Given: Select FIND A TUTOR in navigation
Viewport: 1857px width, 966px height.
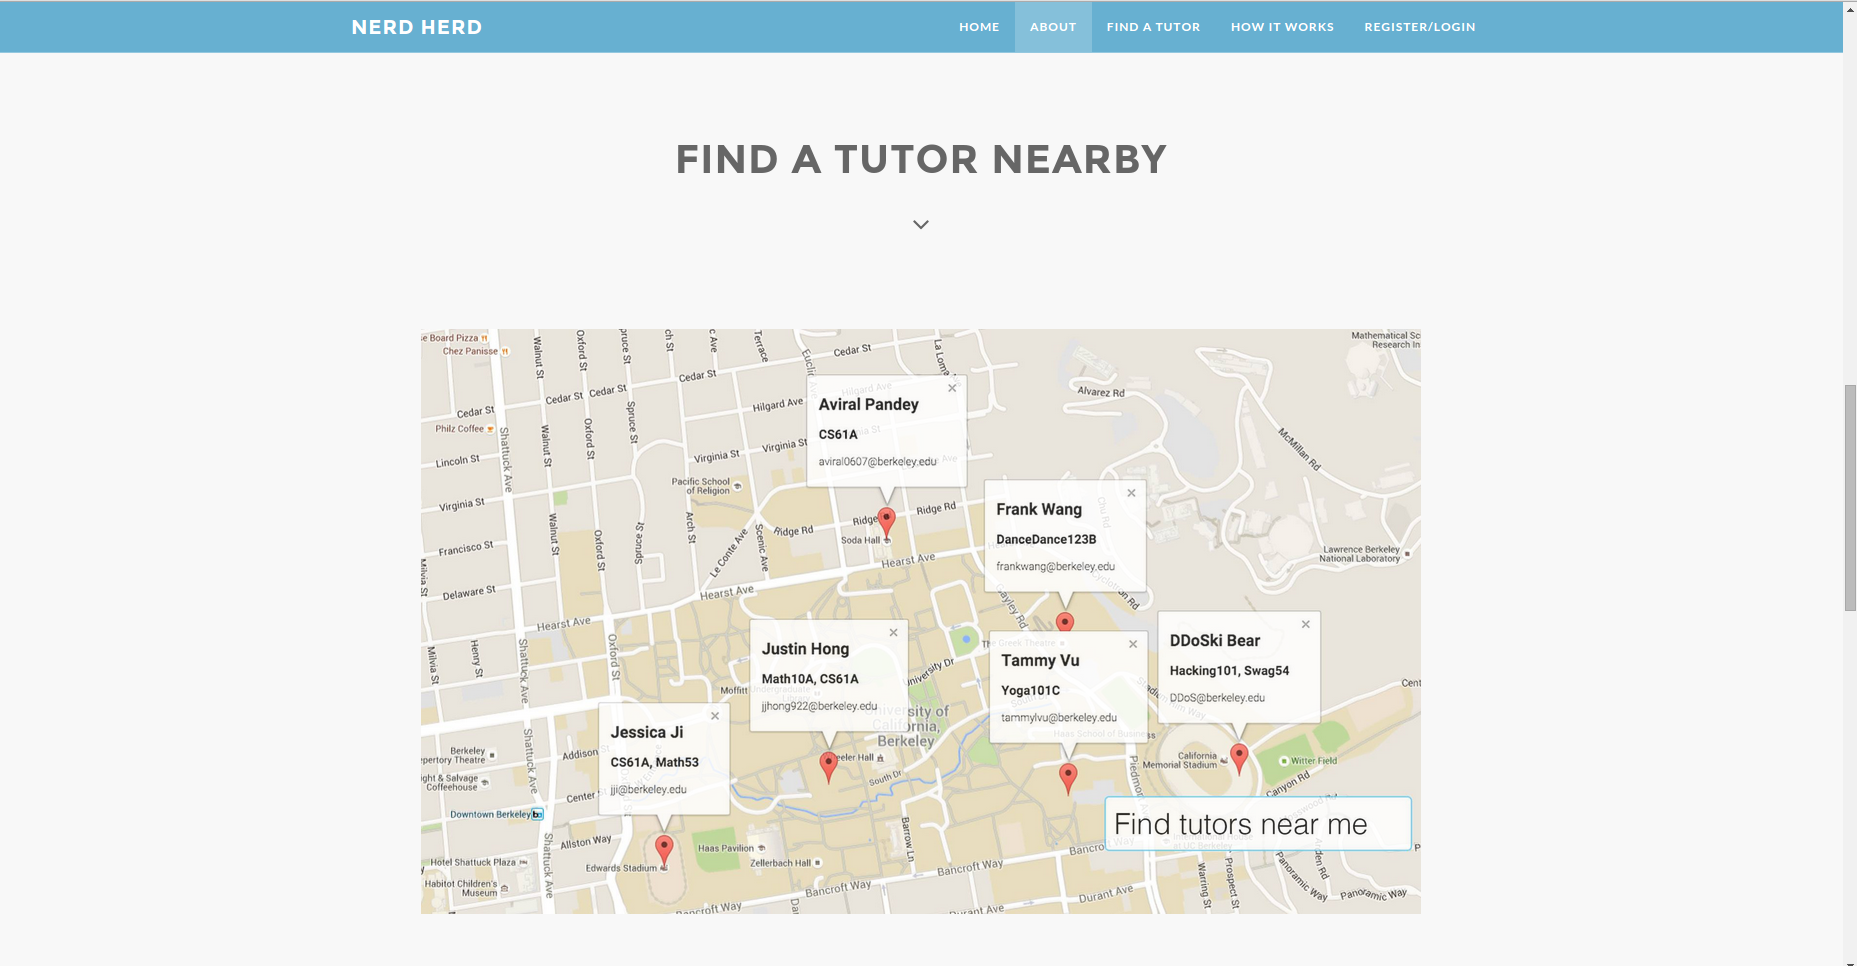Looking at the screenshot, I should point(1153,27).
